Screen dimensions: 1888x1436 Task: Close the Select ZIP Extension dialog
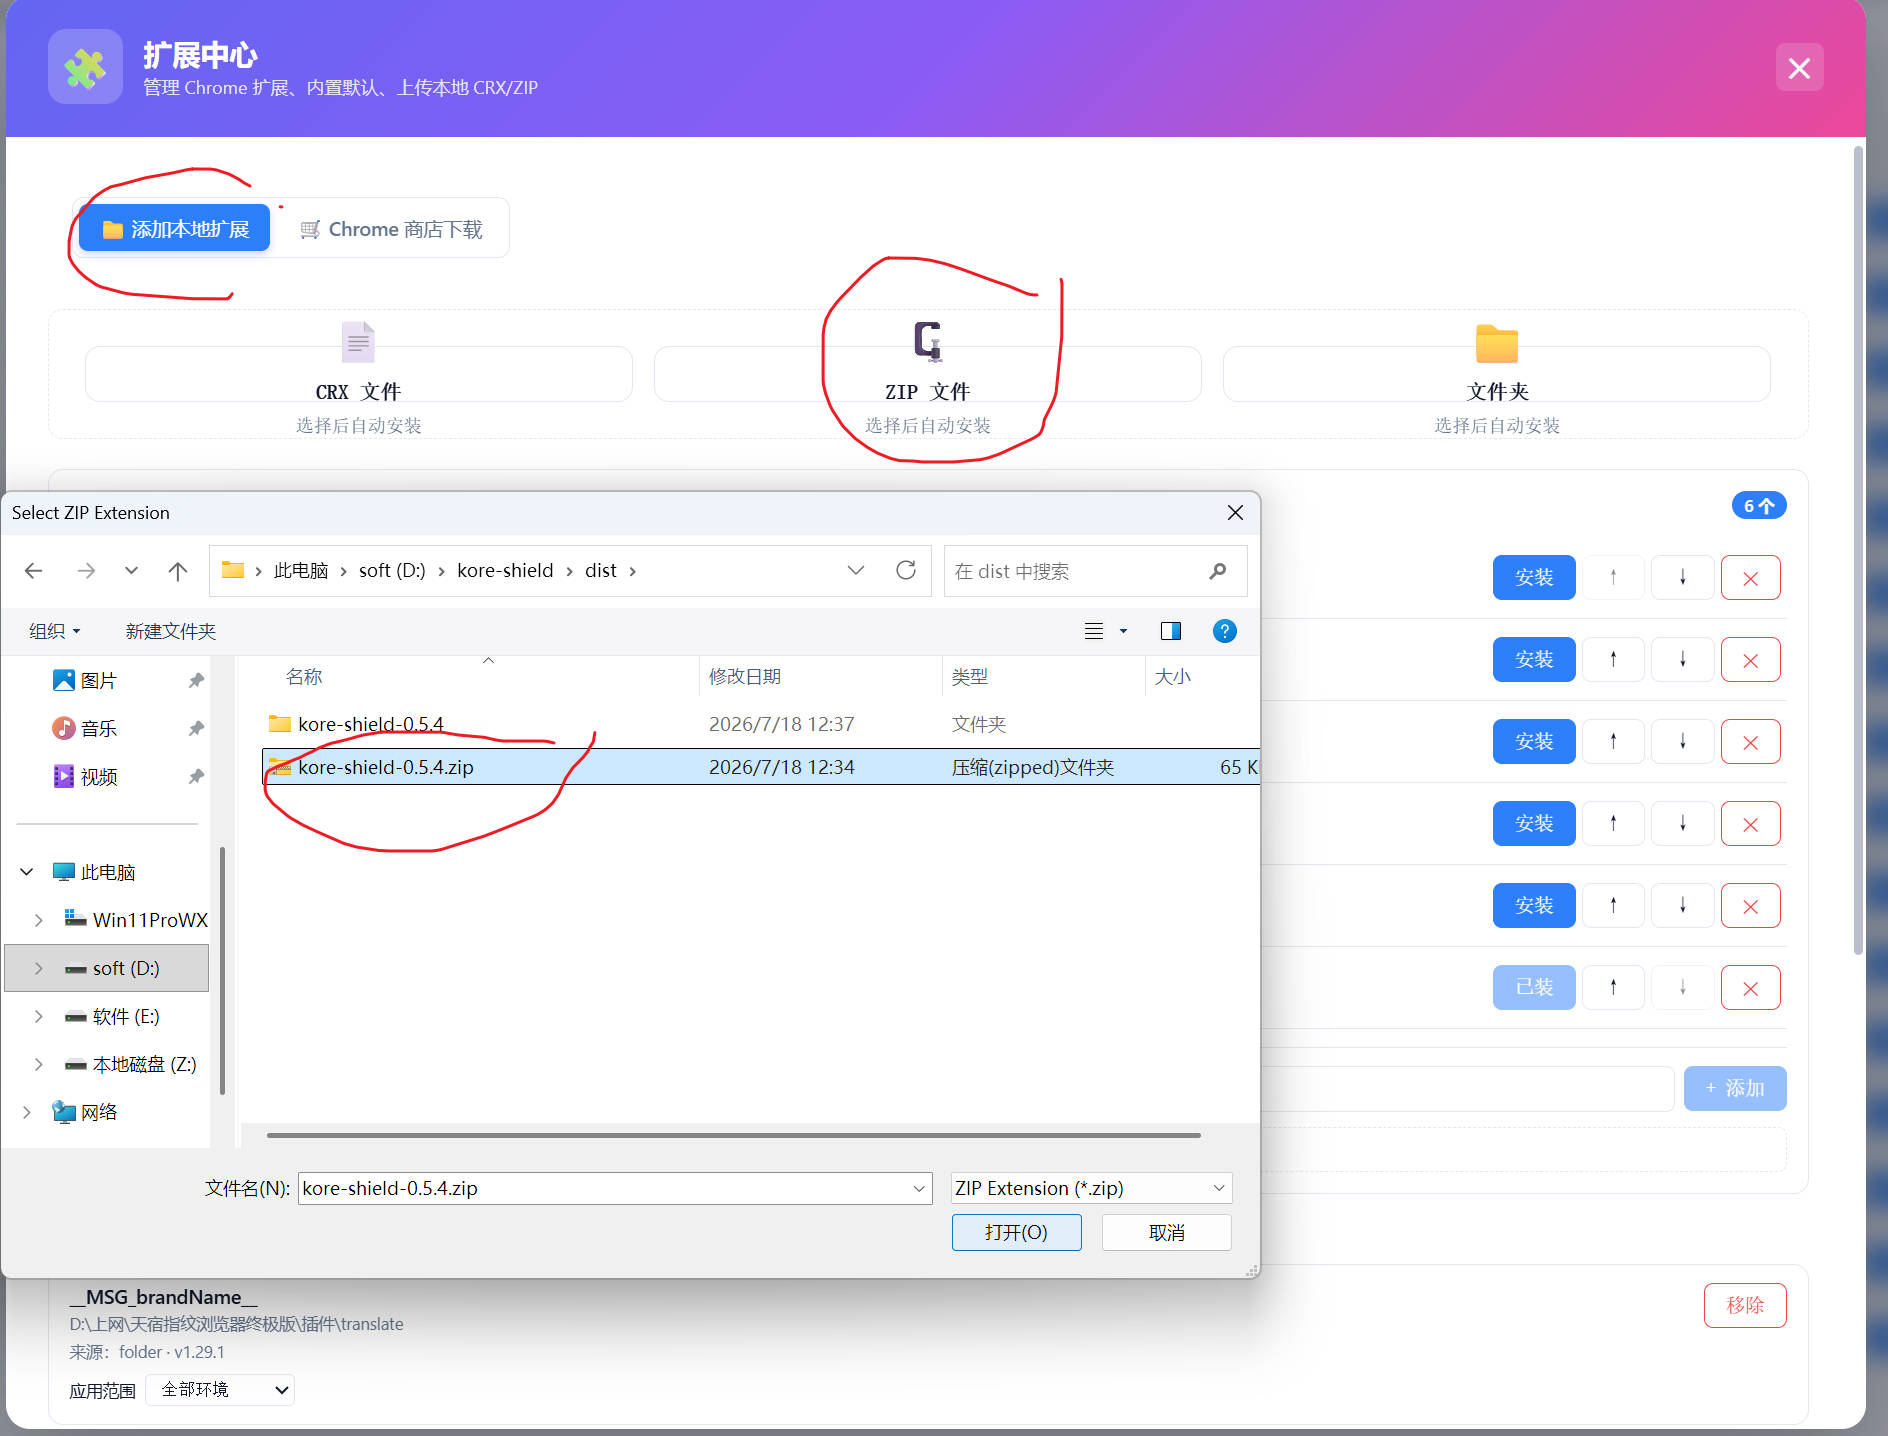click(1236, 513)
